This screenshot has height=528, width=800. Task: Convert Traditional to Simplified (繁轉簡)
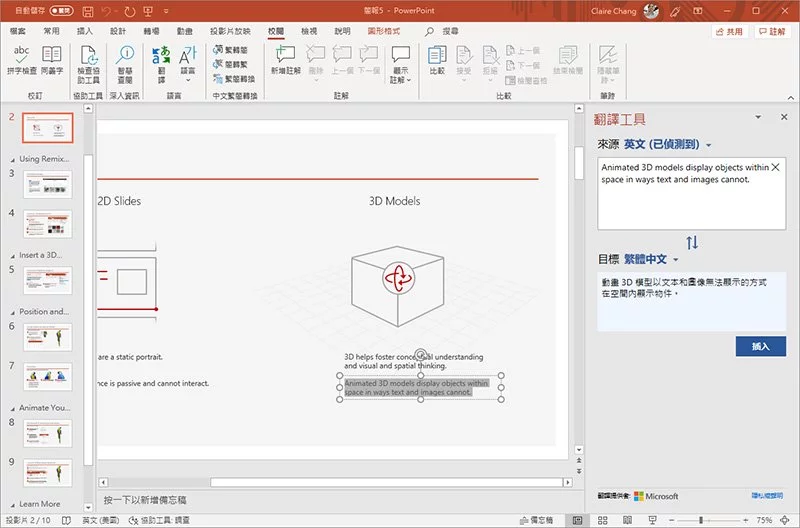pyautogui.click(x=230, y=50)
